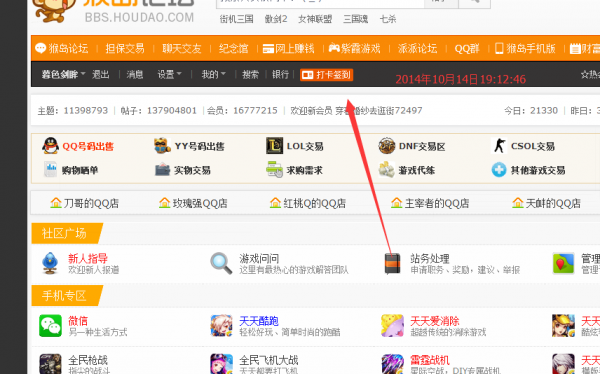Image resolution: width=600 pixels, height=374 pixels.
Task: Click the house icon beside 刀哥的QQ店
Action: tap(56, 203)
